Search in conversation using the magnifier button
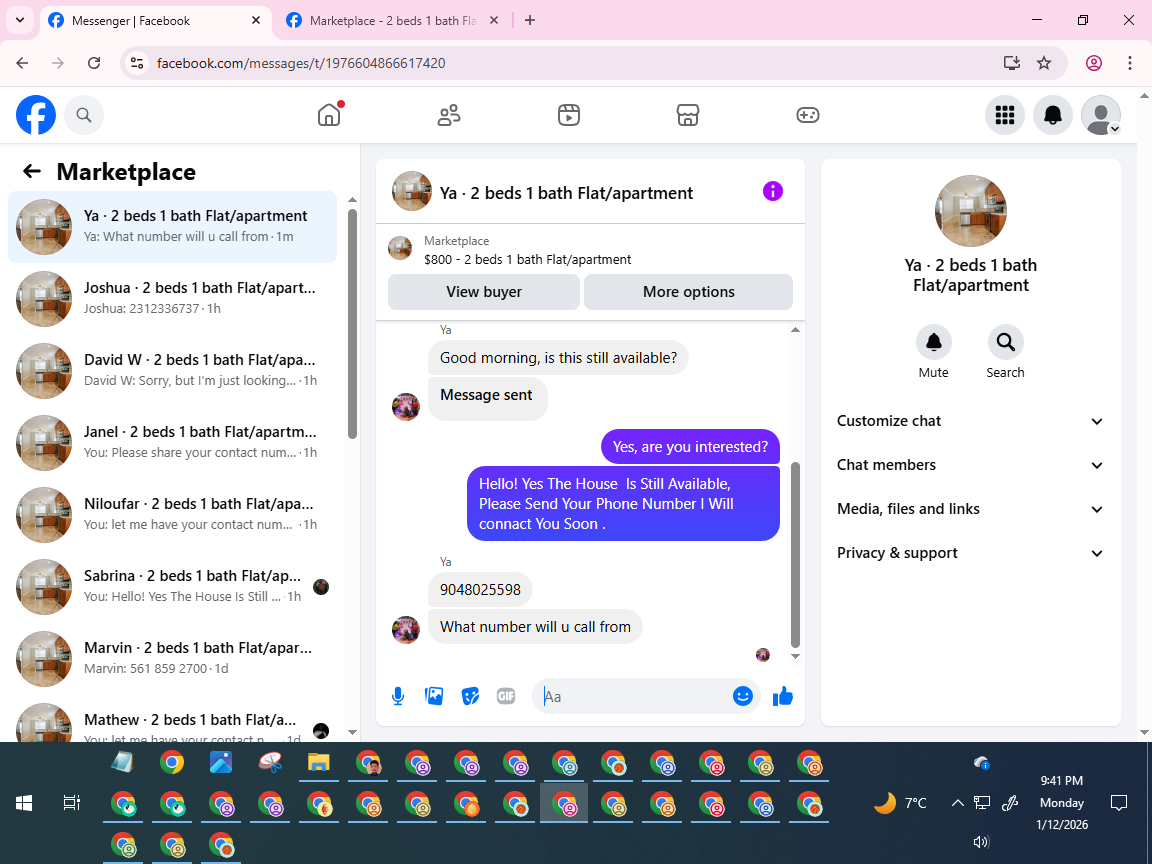 pyautogui.click(x=1005, y=342)
